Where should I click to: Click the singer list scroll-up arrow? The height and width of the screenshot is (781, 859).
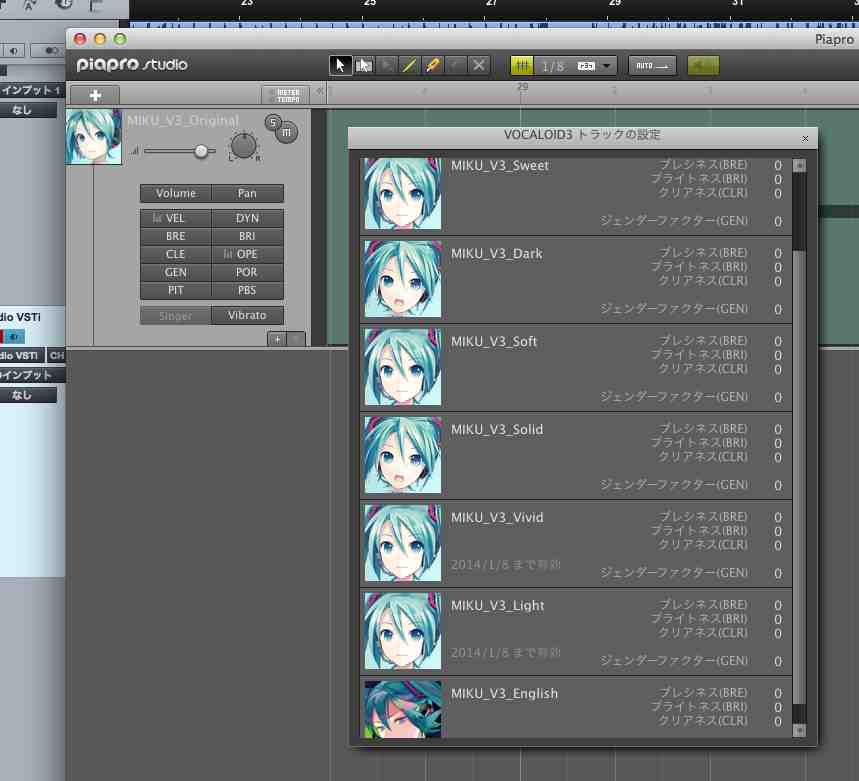(799, 165)
